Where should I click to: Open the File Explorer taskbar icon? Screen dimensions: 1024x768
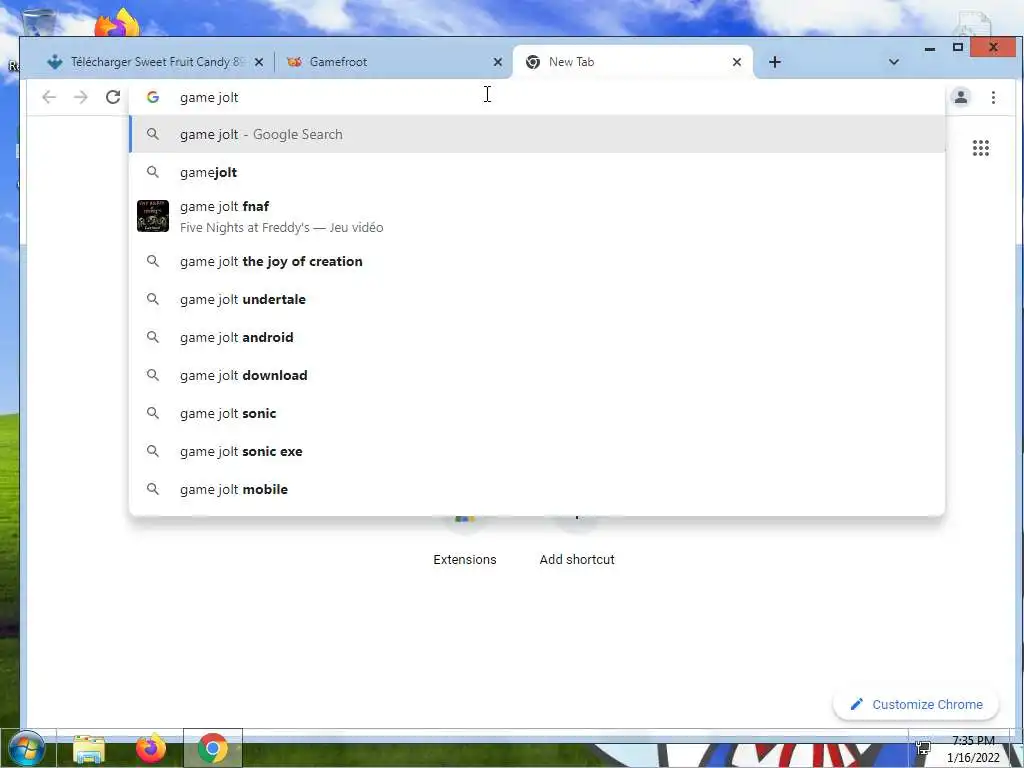pyautogui.click(x=89, y=749)
